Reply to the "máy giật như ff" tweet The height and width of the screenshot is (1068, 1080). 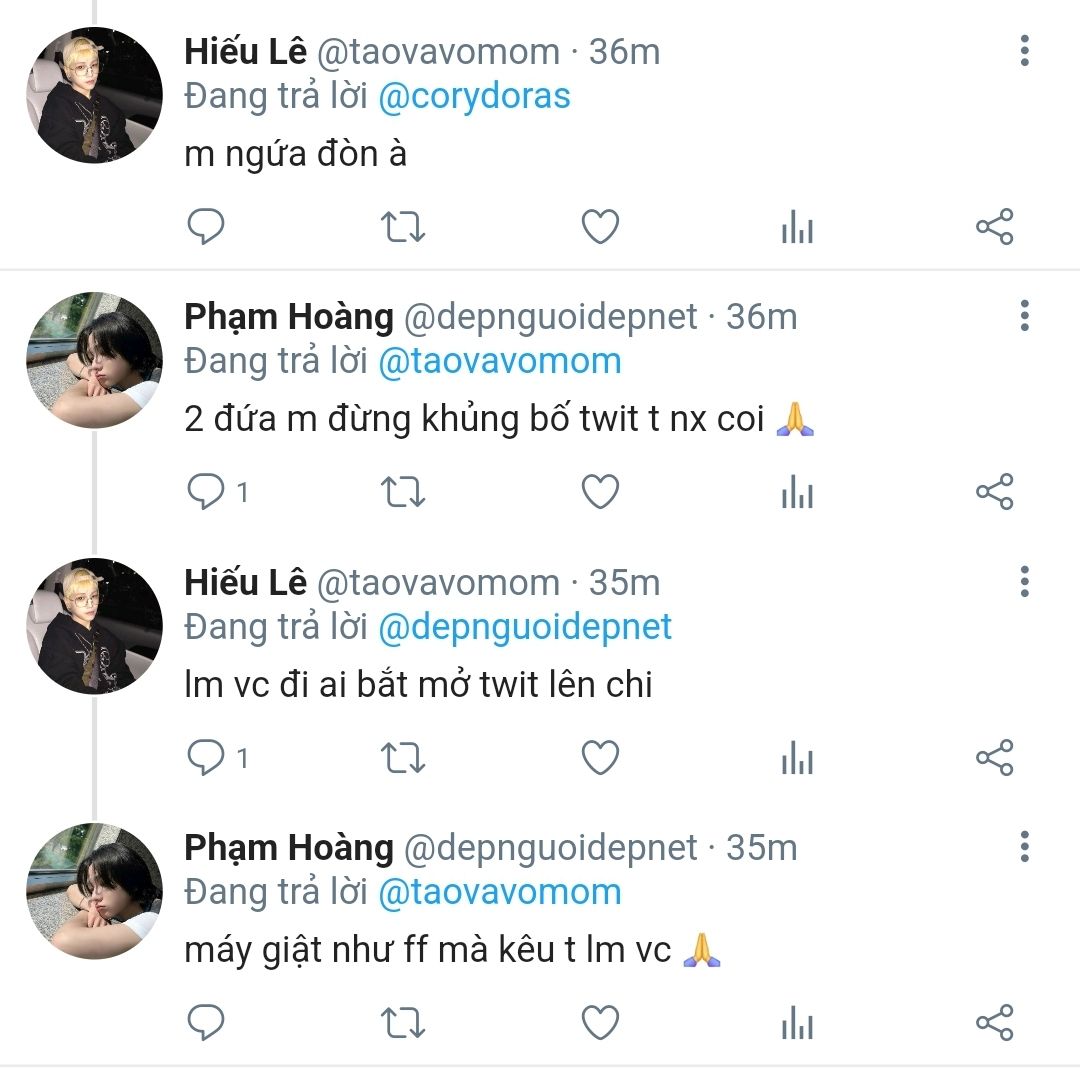(x=206, y=1023)
